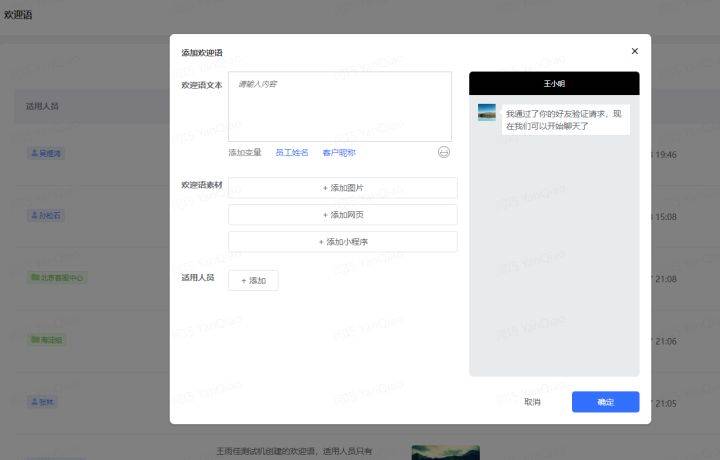Viewport: 720px width, 460px height.
Task: Click the 添加小程序 button
Action: (x=343, y=241)
